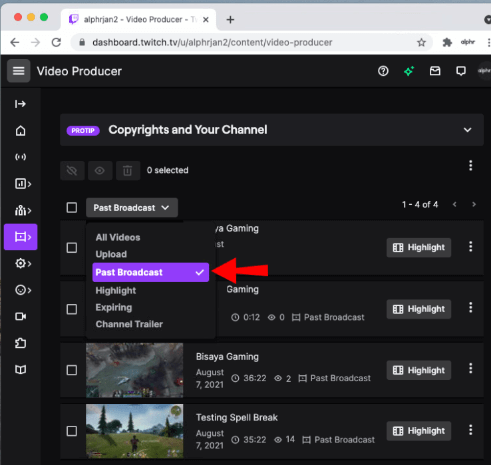Open three-dot menu for Testing Spell Break
The width and height of the screenshot is (491, 465).
point(470,430)
